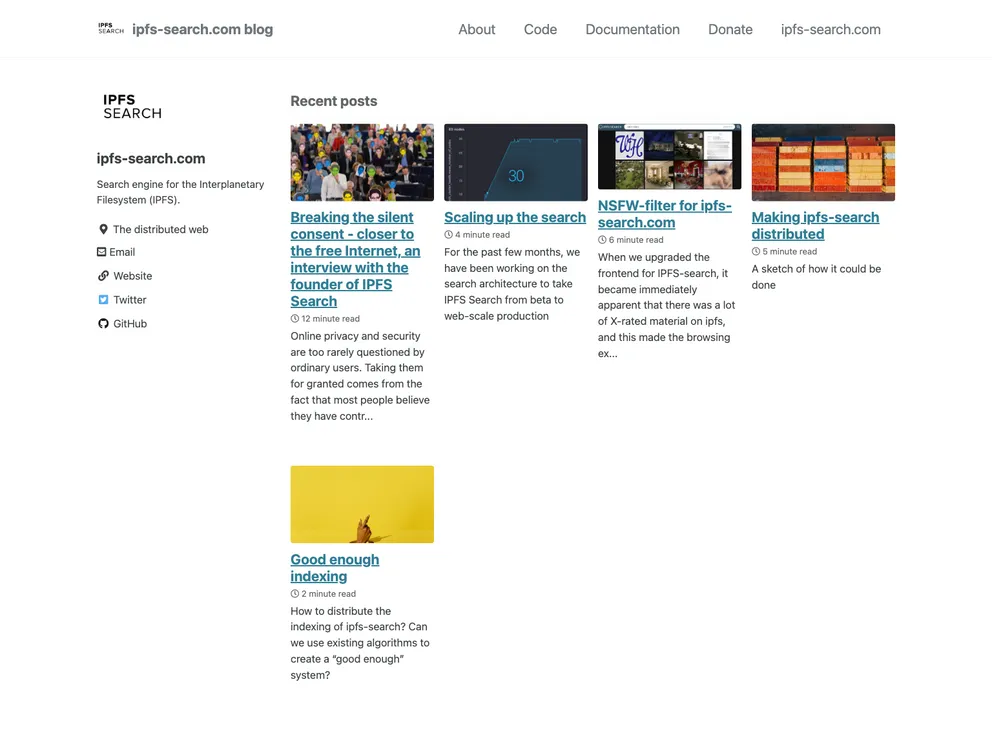992x744 pixels.
Task: Click the large IPFS Search sidebar logo
Action: click(132, 107)
